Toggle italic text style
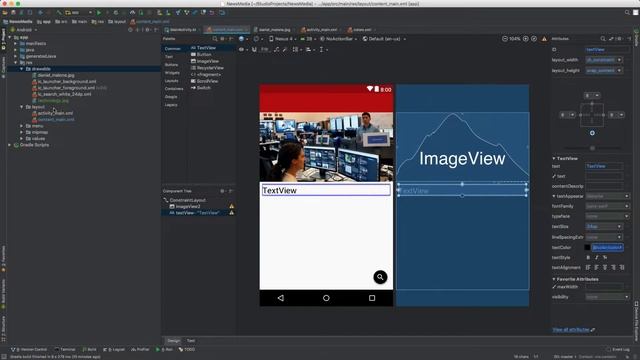This screenshot has height=360, width=640. (596, 258)
